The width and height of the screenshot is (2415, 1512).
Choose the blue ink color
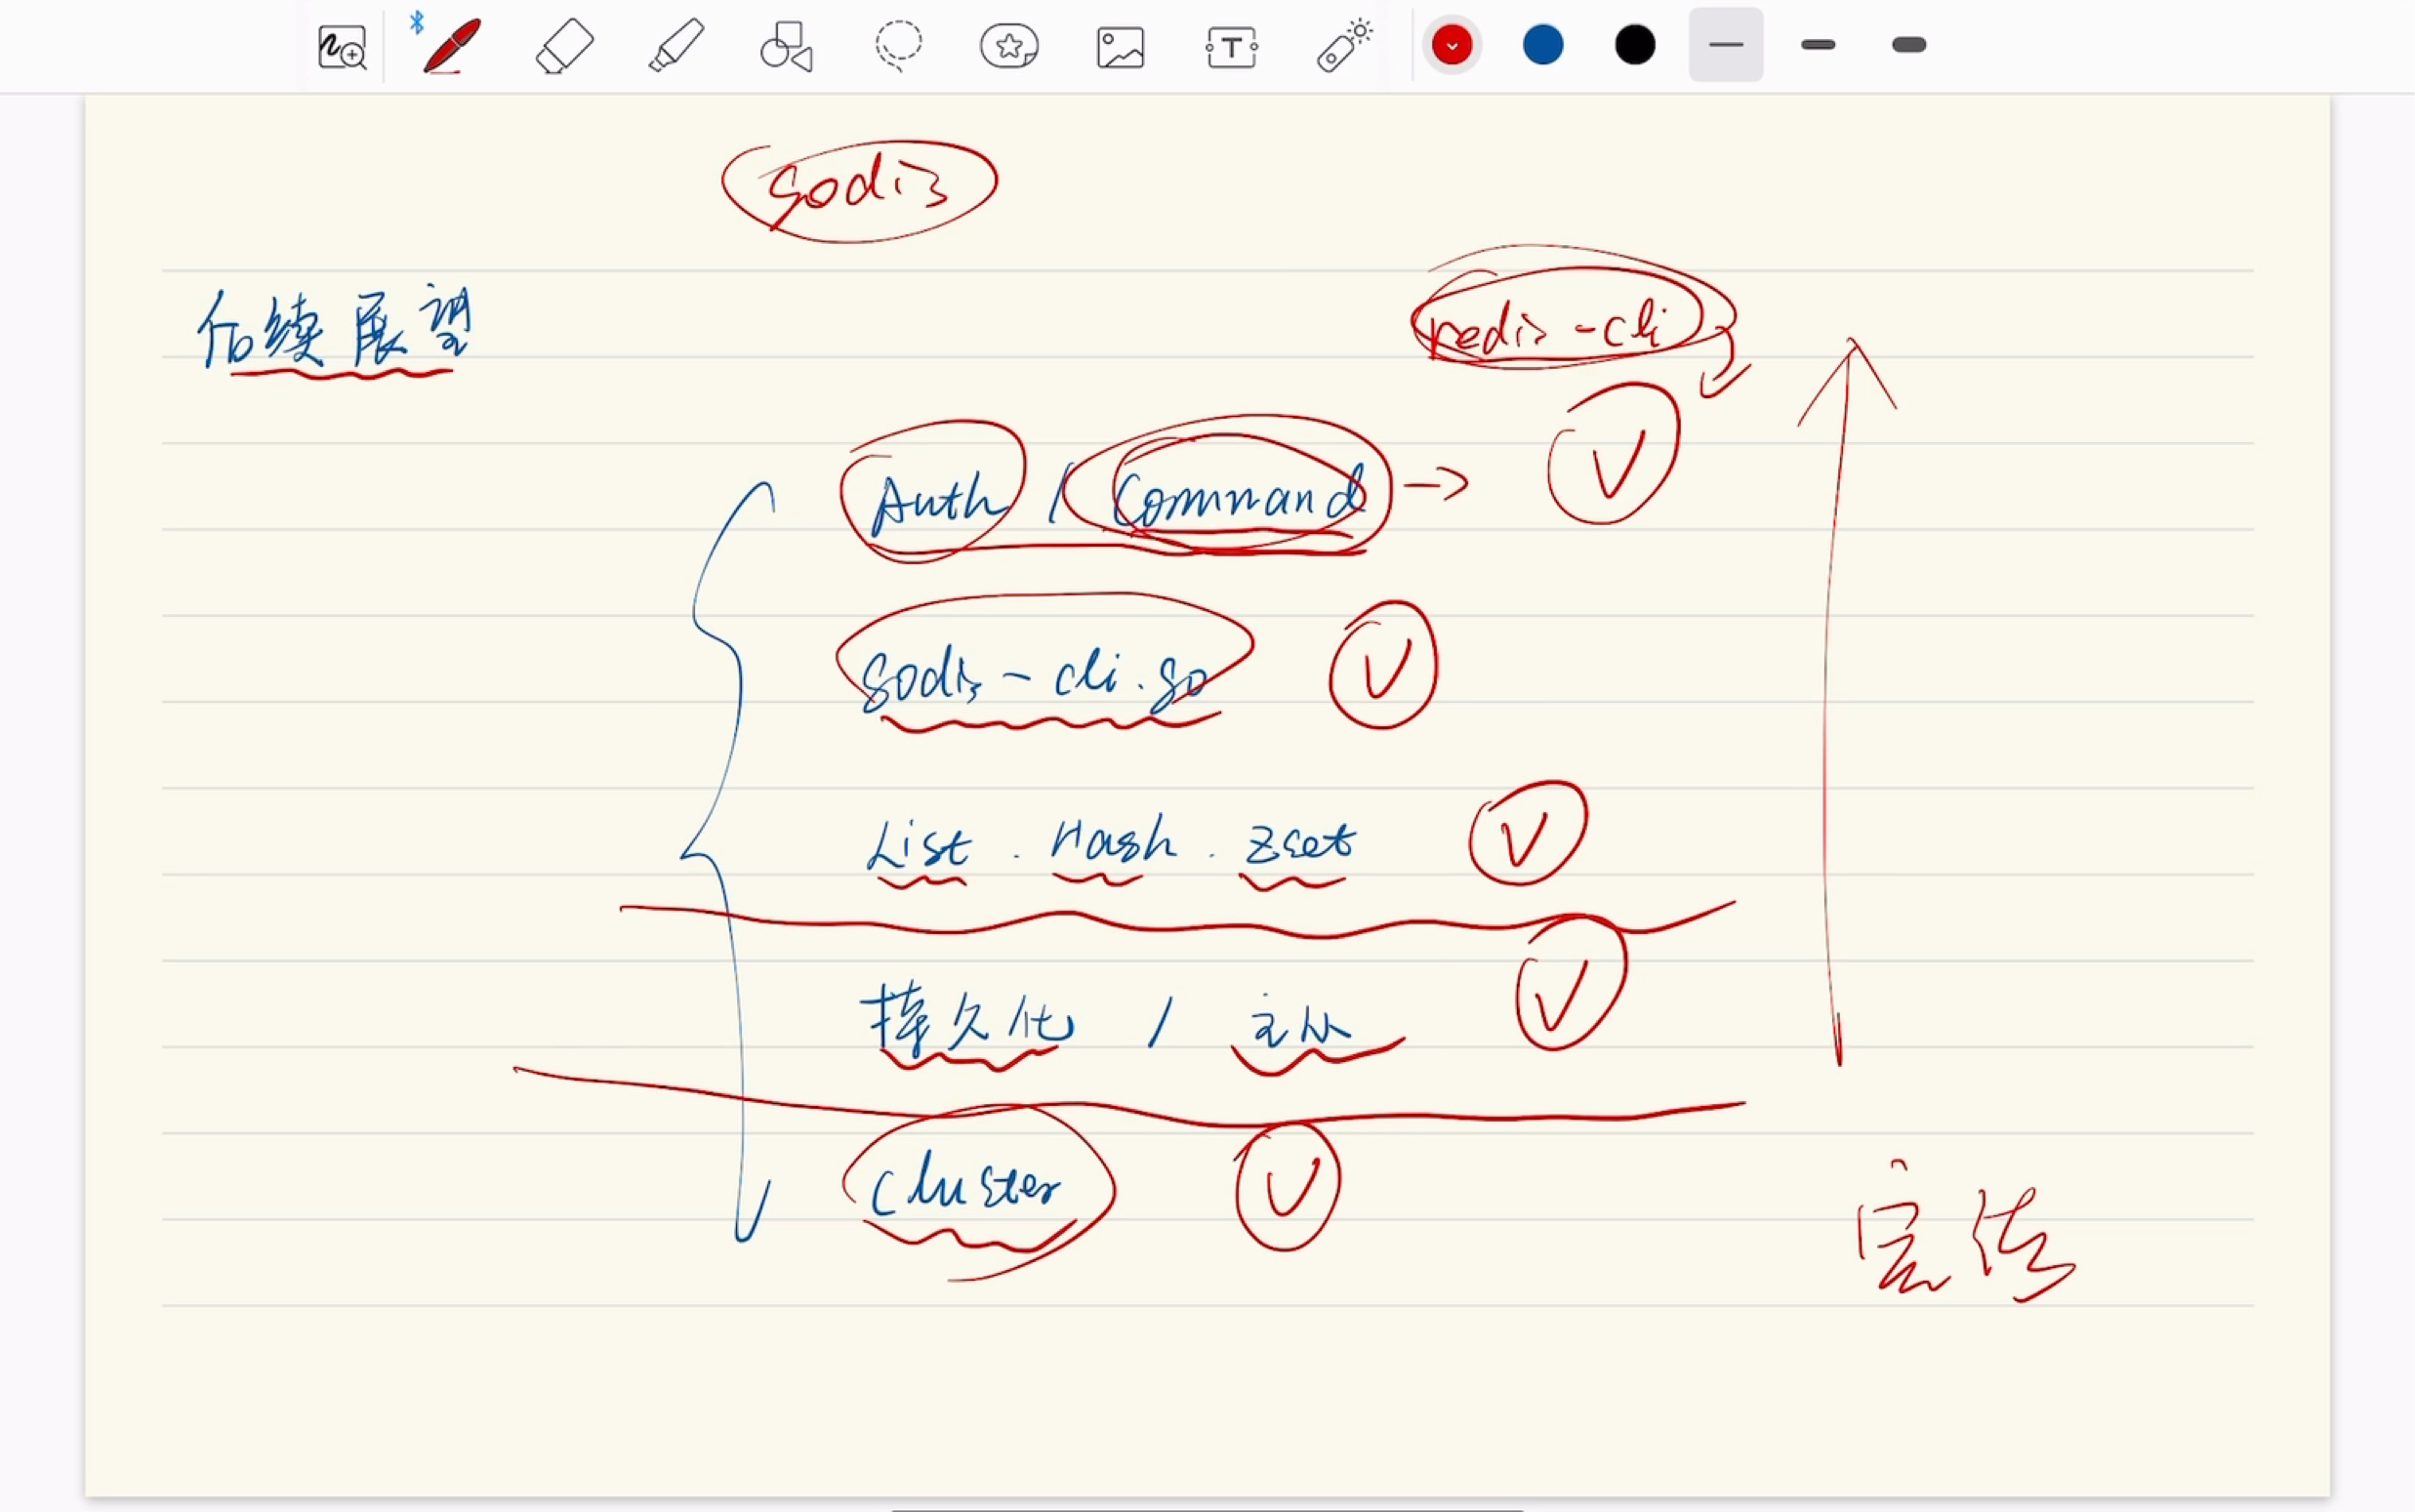(1542, 44)
